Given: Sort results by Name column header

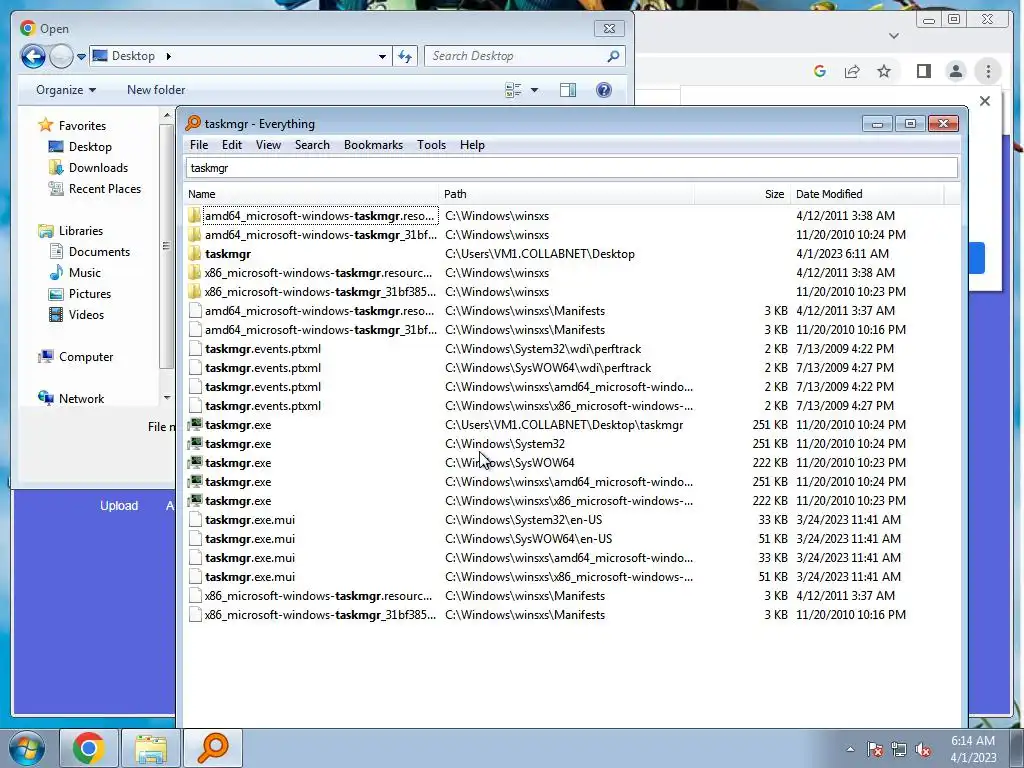Looking at the screenshot, I should click(x=312, y=194).
